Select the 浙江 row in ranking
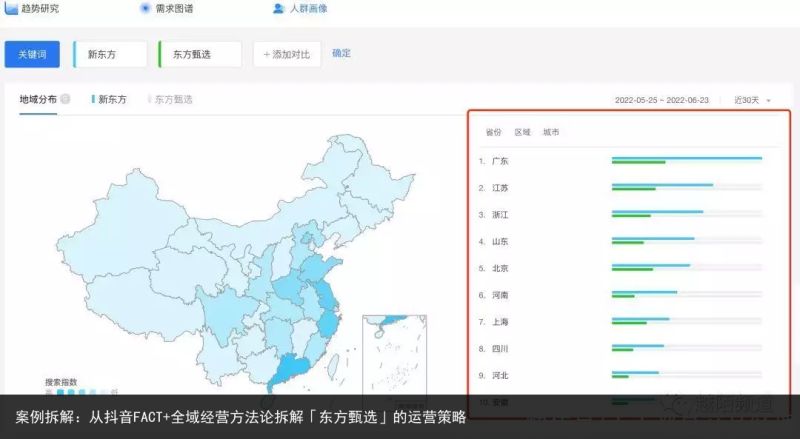800x439 pixels. click(620, 214)
